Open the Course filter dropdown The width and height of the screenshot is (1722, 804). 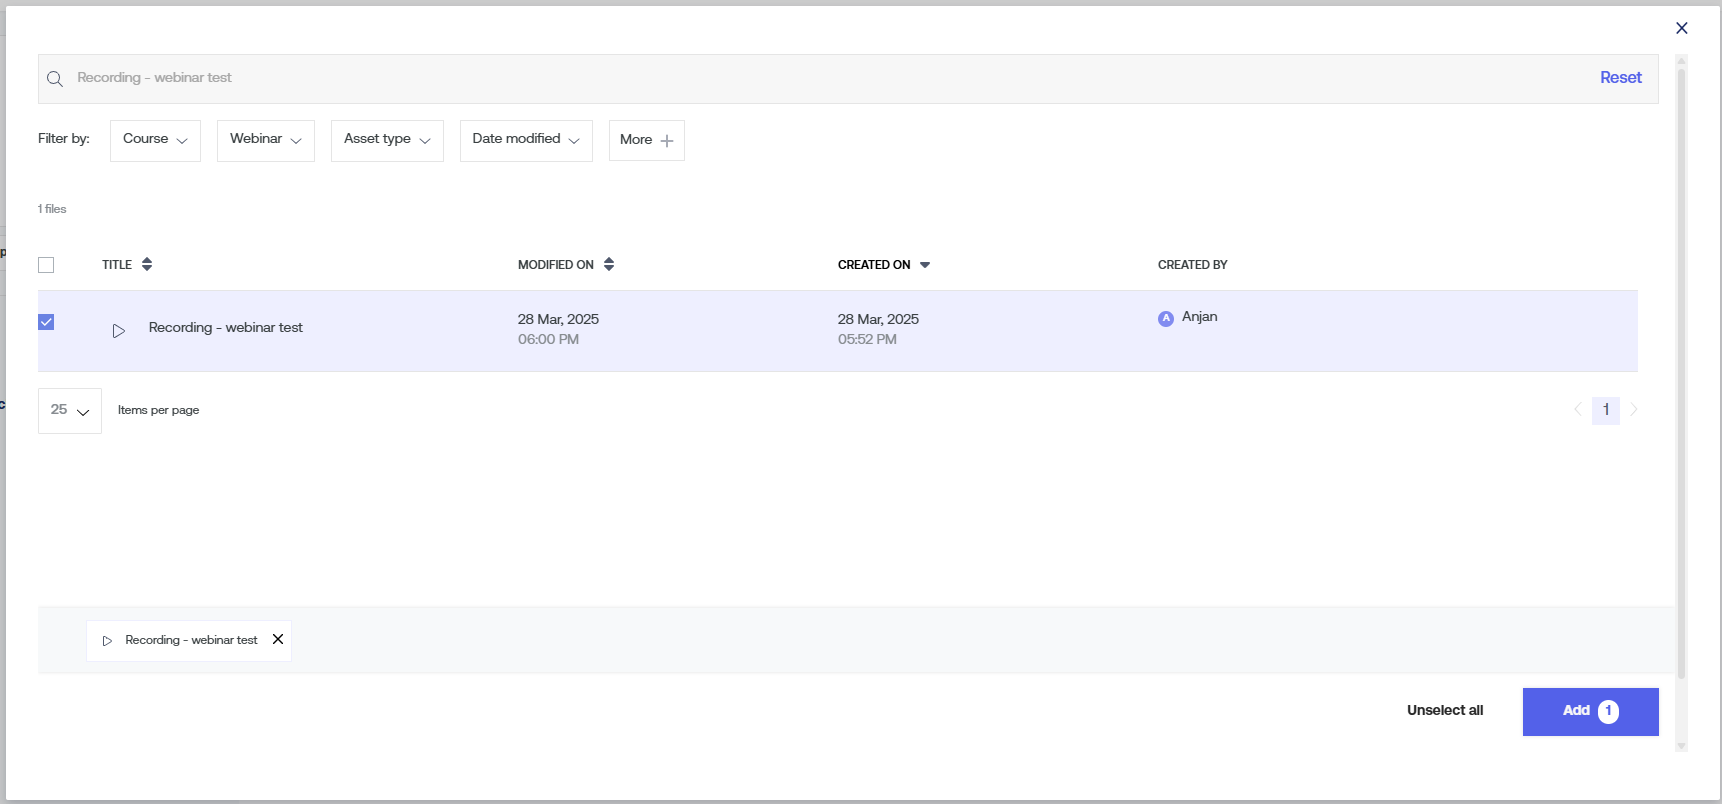coord(155,140)
